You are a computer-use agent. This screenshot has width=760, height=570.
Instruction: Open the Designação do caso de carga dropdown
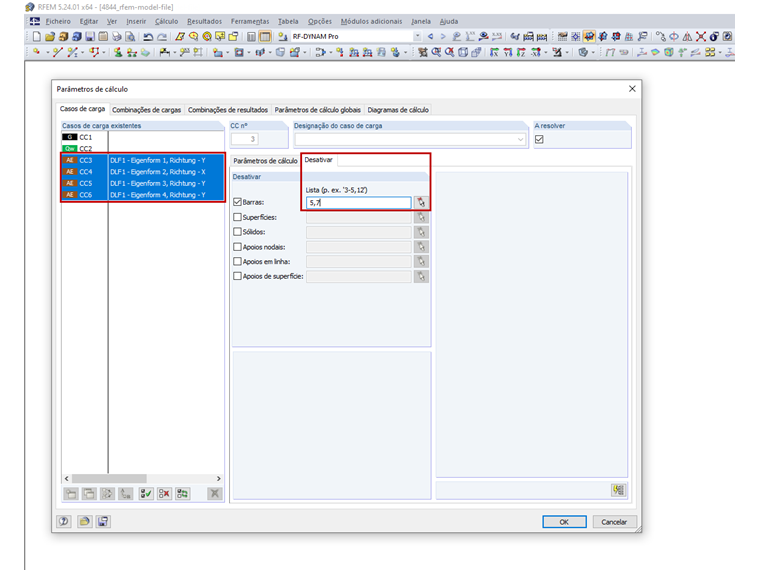(520, 140)
